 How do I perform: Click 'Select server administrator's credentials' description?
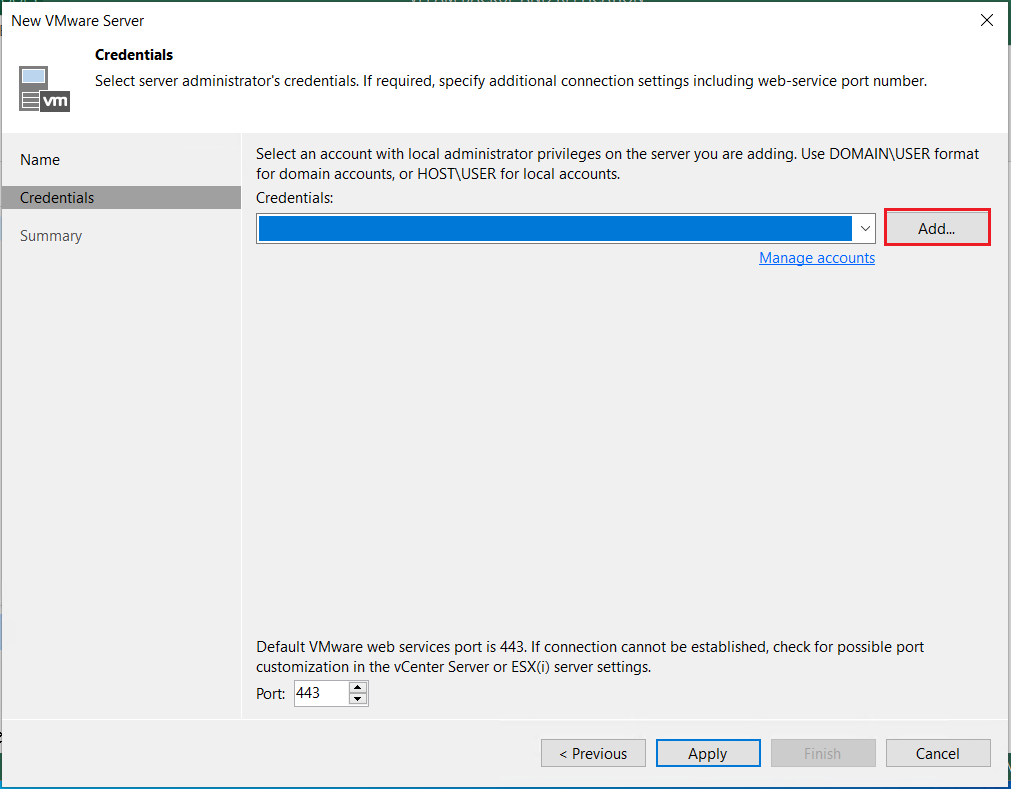click(x=511, y=81)
